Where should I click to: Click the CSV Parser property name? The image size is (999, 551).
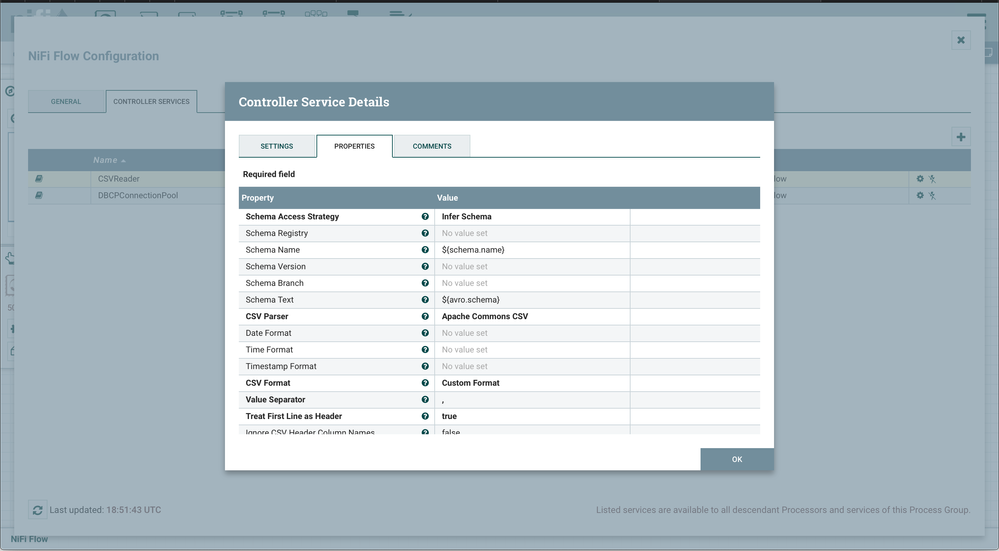[x=267, y=317]
